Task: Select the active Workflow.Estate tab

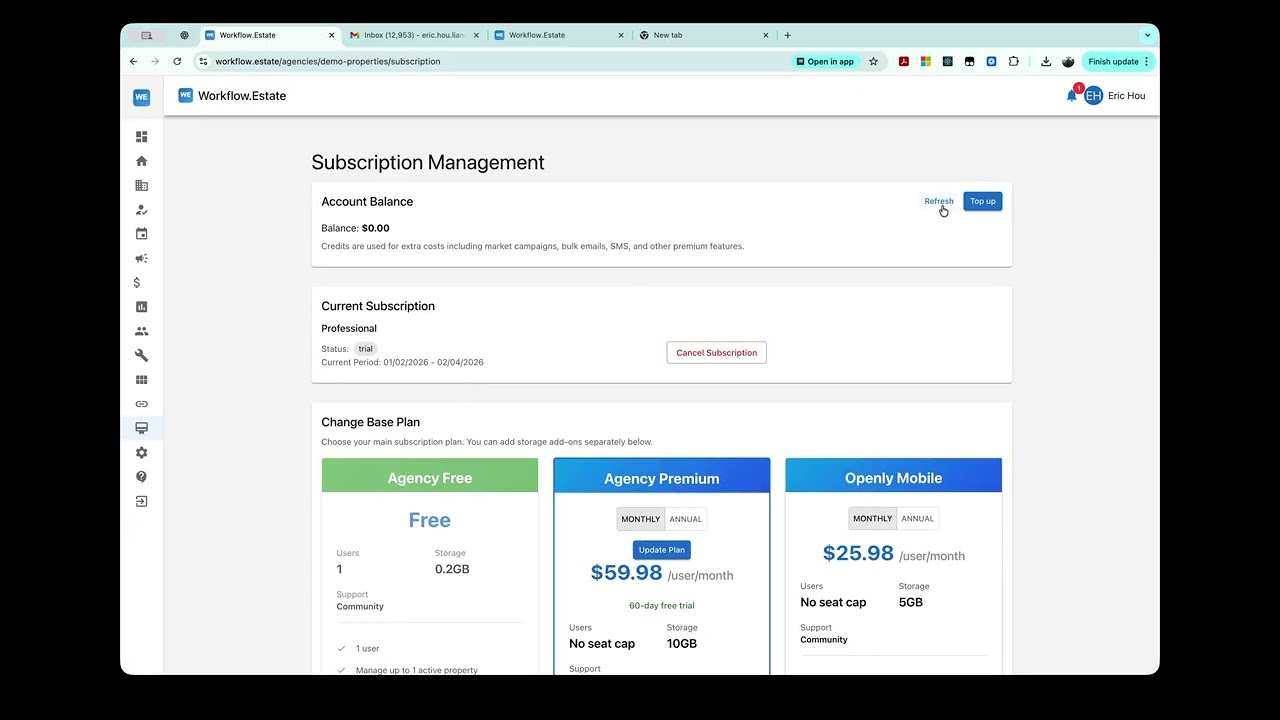Action: (x=270, y=35)
